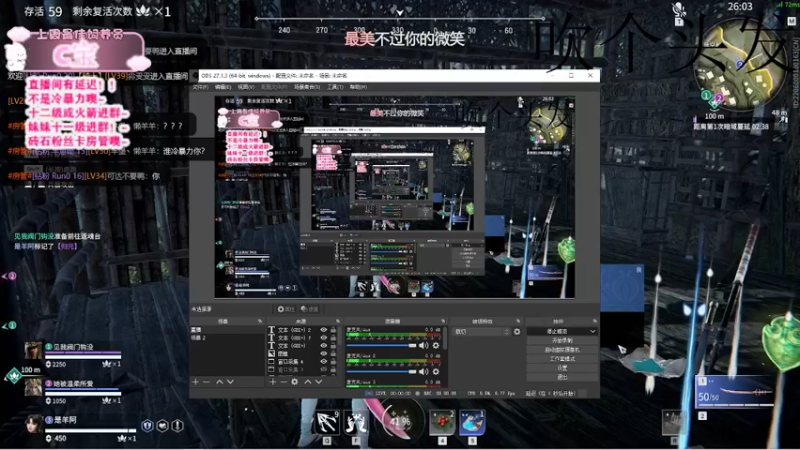Screen dimensions: 800x450
Task: Select 场景 2 in the Scenes list
Action: click(227, 338)
